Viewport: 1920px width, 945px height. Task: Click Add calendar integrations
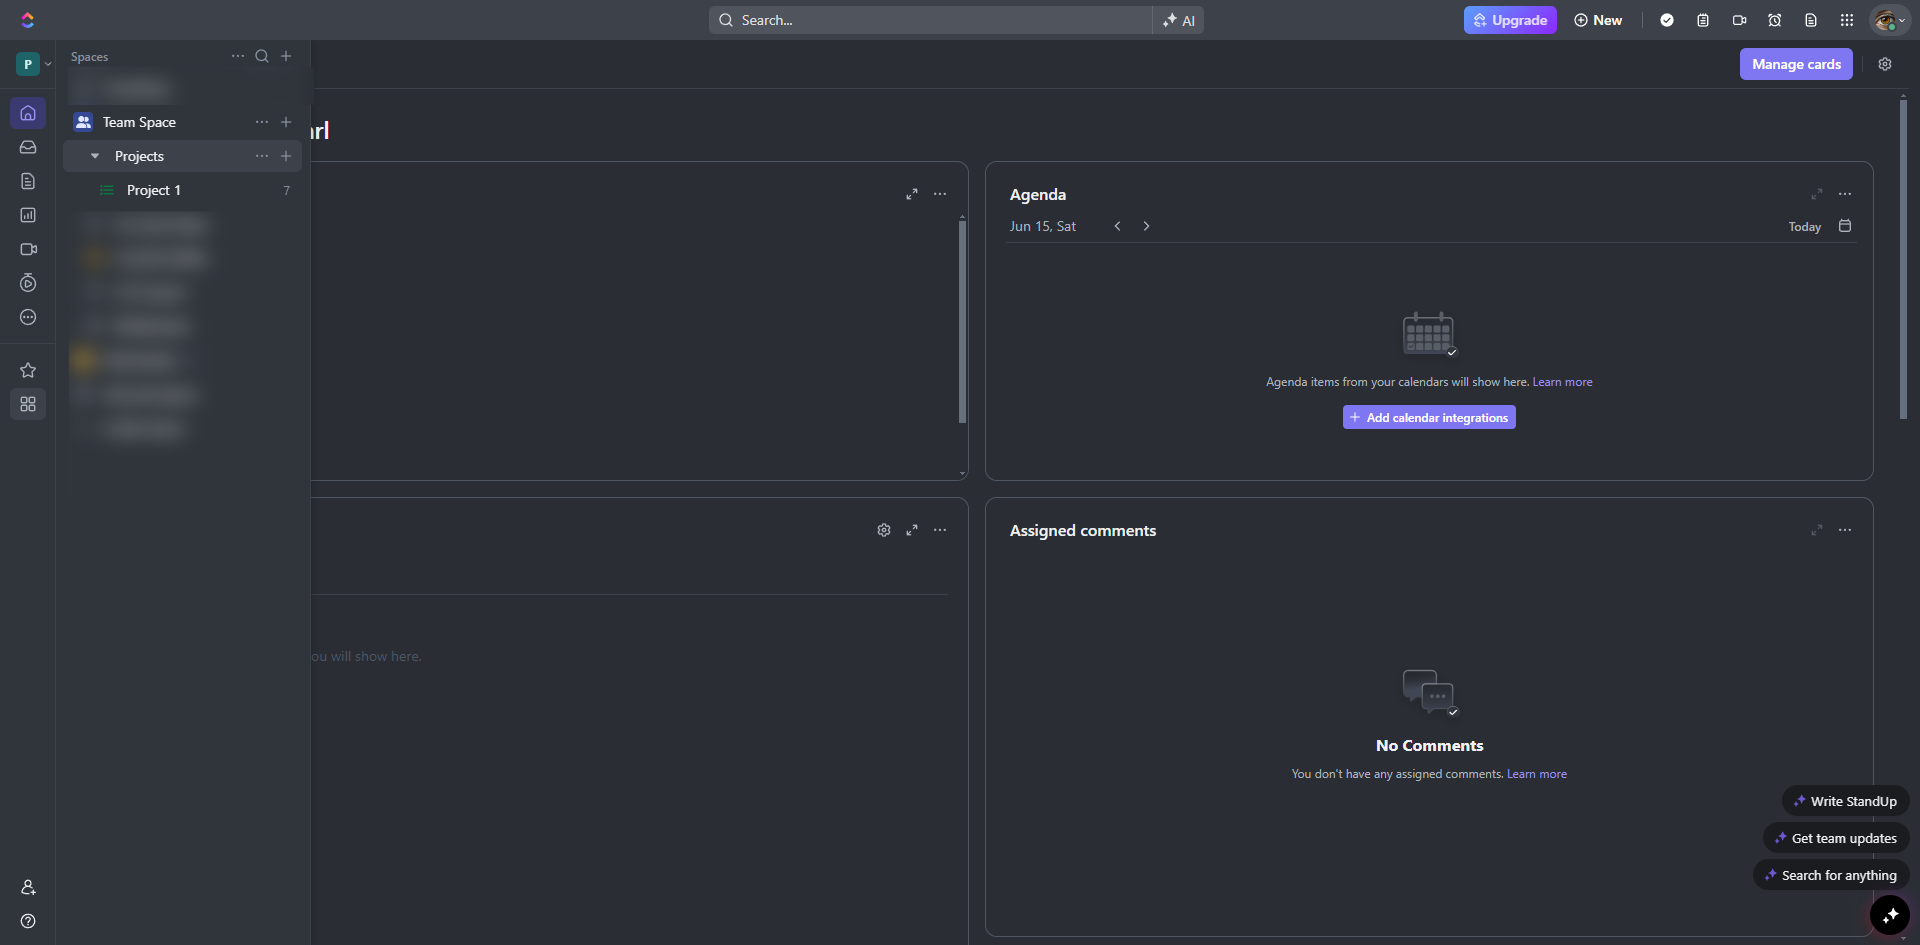(1429, 417)
